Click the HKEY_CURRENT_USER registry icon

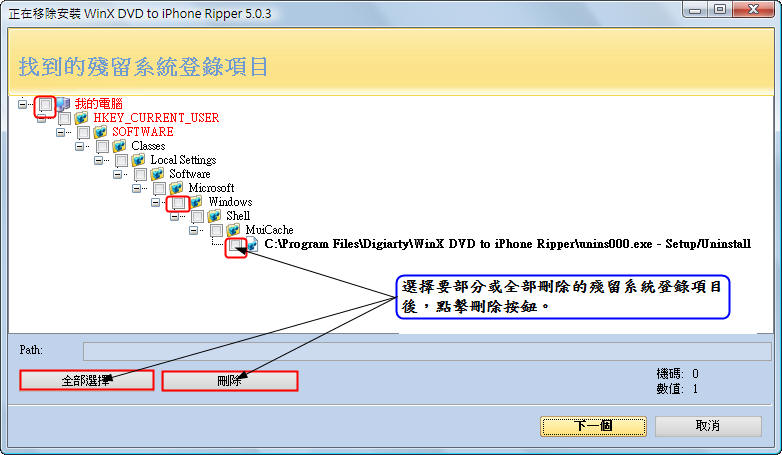pyautogui.click(x=82, y=118)
